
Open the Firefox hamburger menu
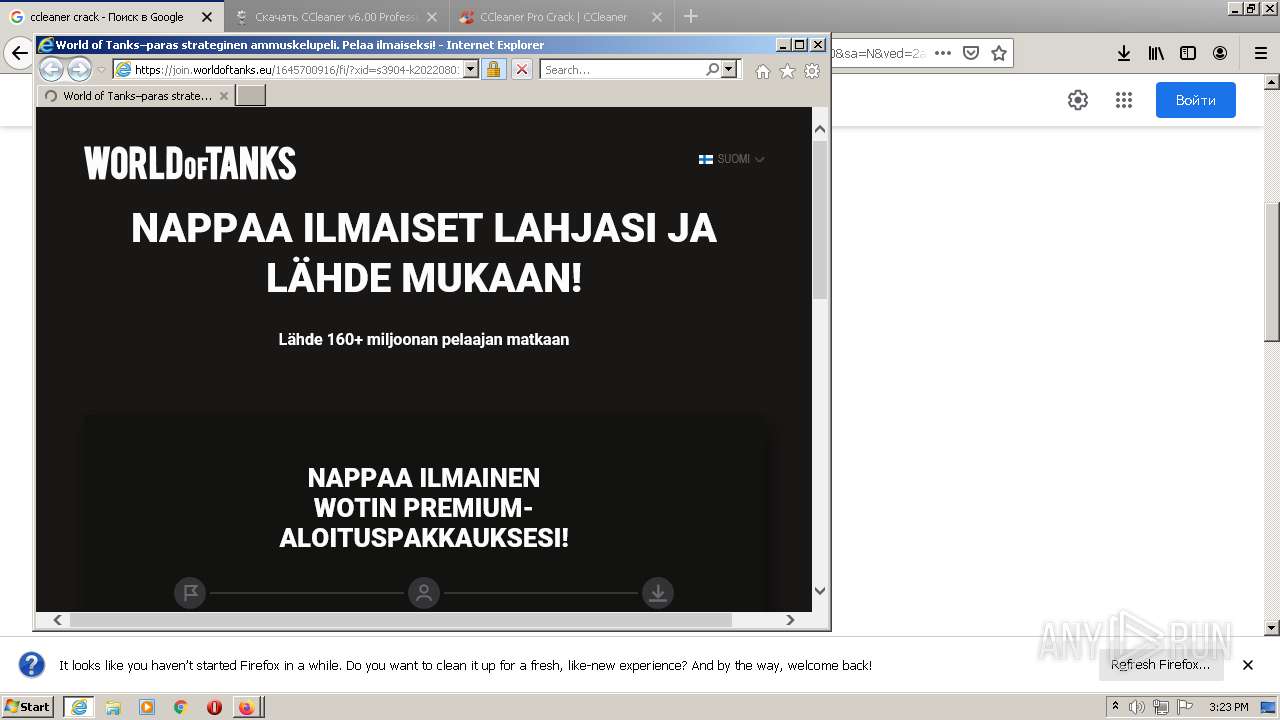click(1261, 53)
